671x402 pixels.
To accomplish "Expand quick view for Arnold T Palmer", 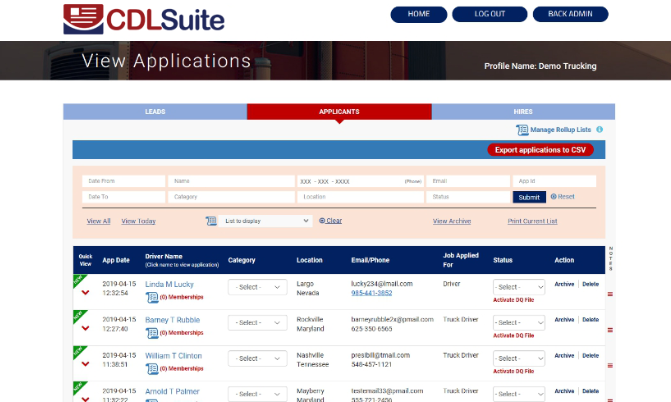I will pos(85,399).
